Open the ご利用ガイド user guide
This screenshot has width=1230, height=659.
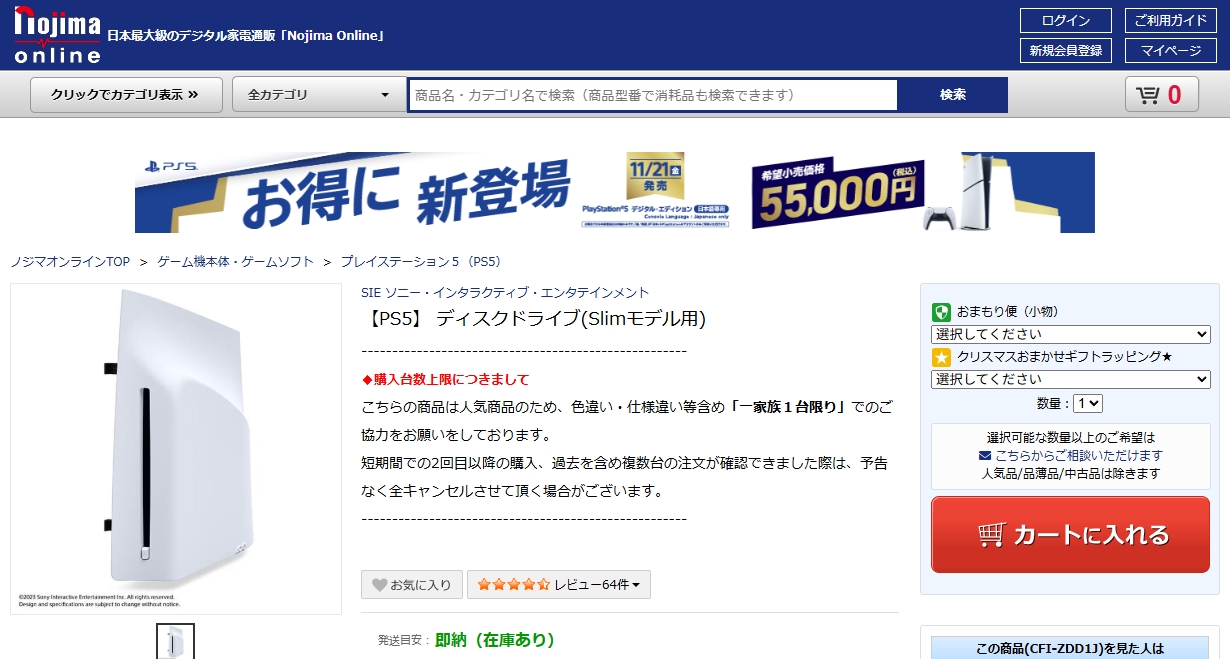tap(1170, 21)
